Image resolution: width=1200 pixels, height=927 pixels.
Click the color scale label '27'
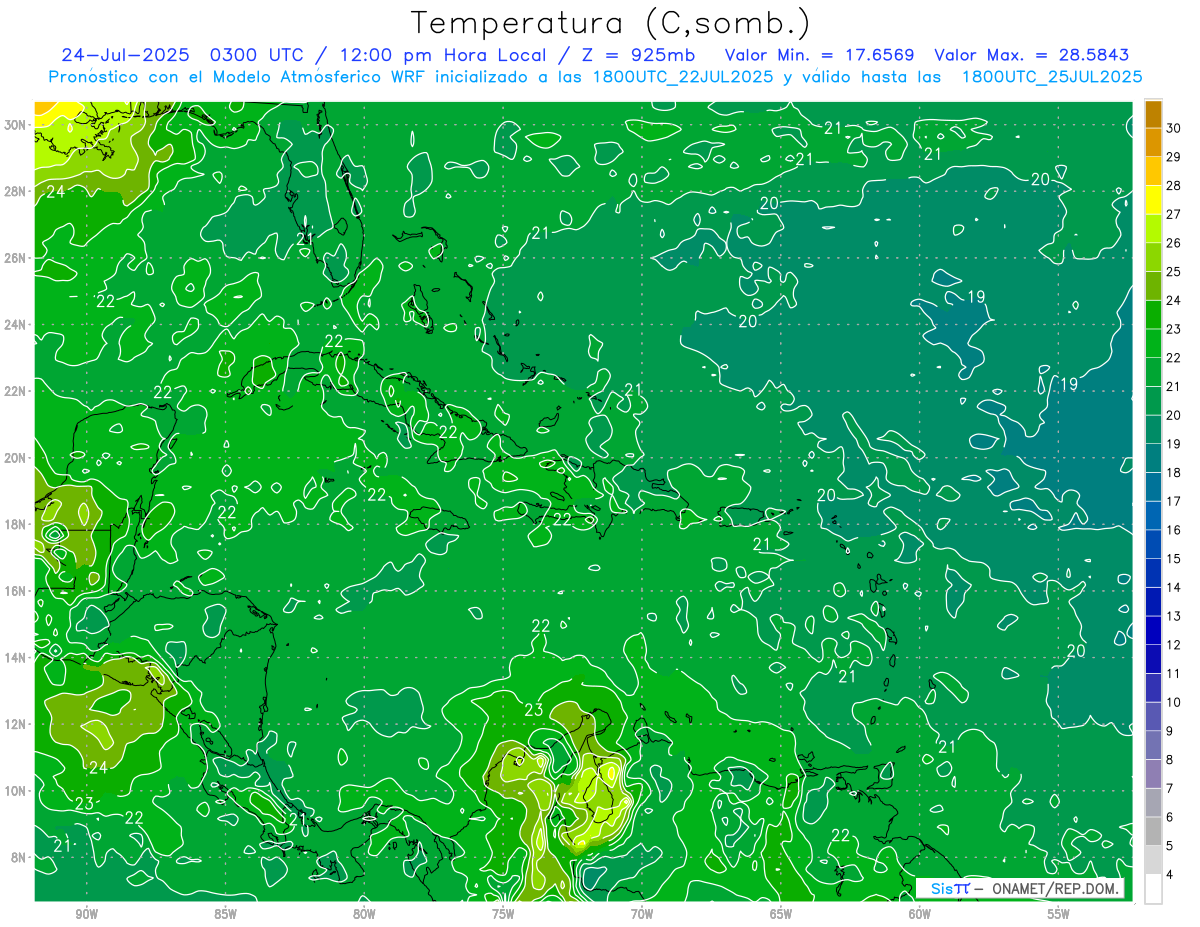(x=1174, y=214)
